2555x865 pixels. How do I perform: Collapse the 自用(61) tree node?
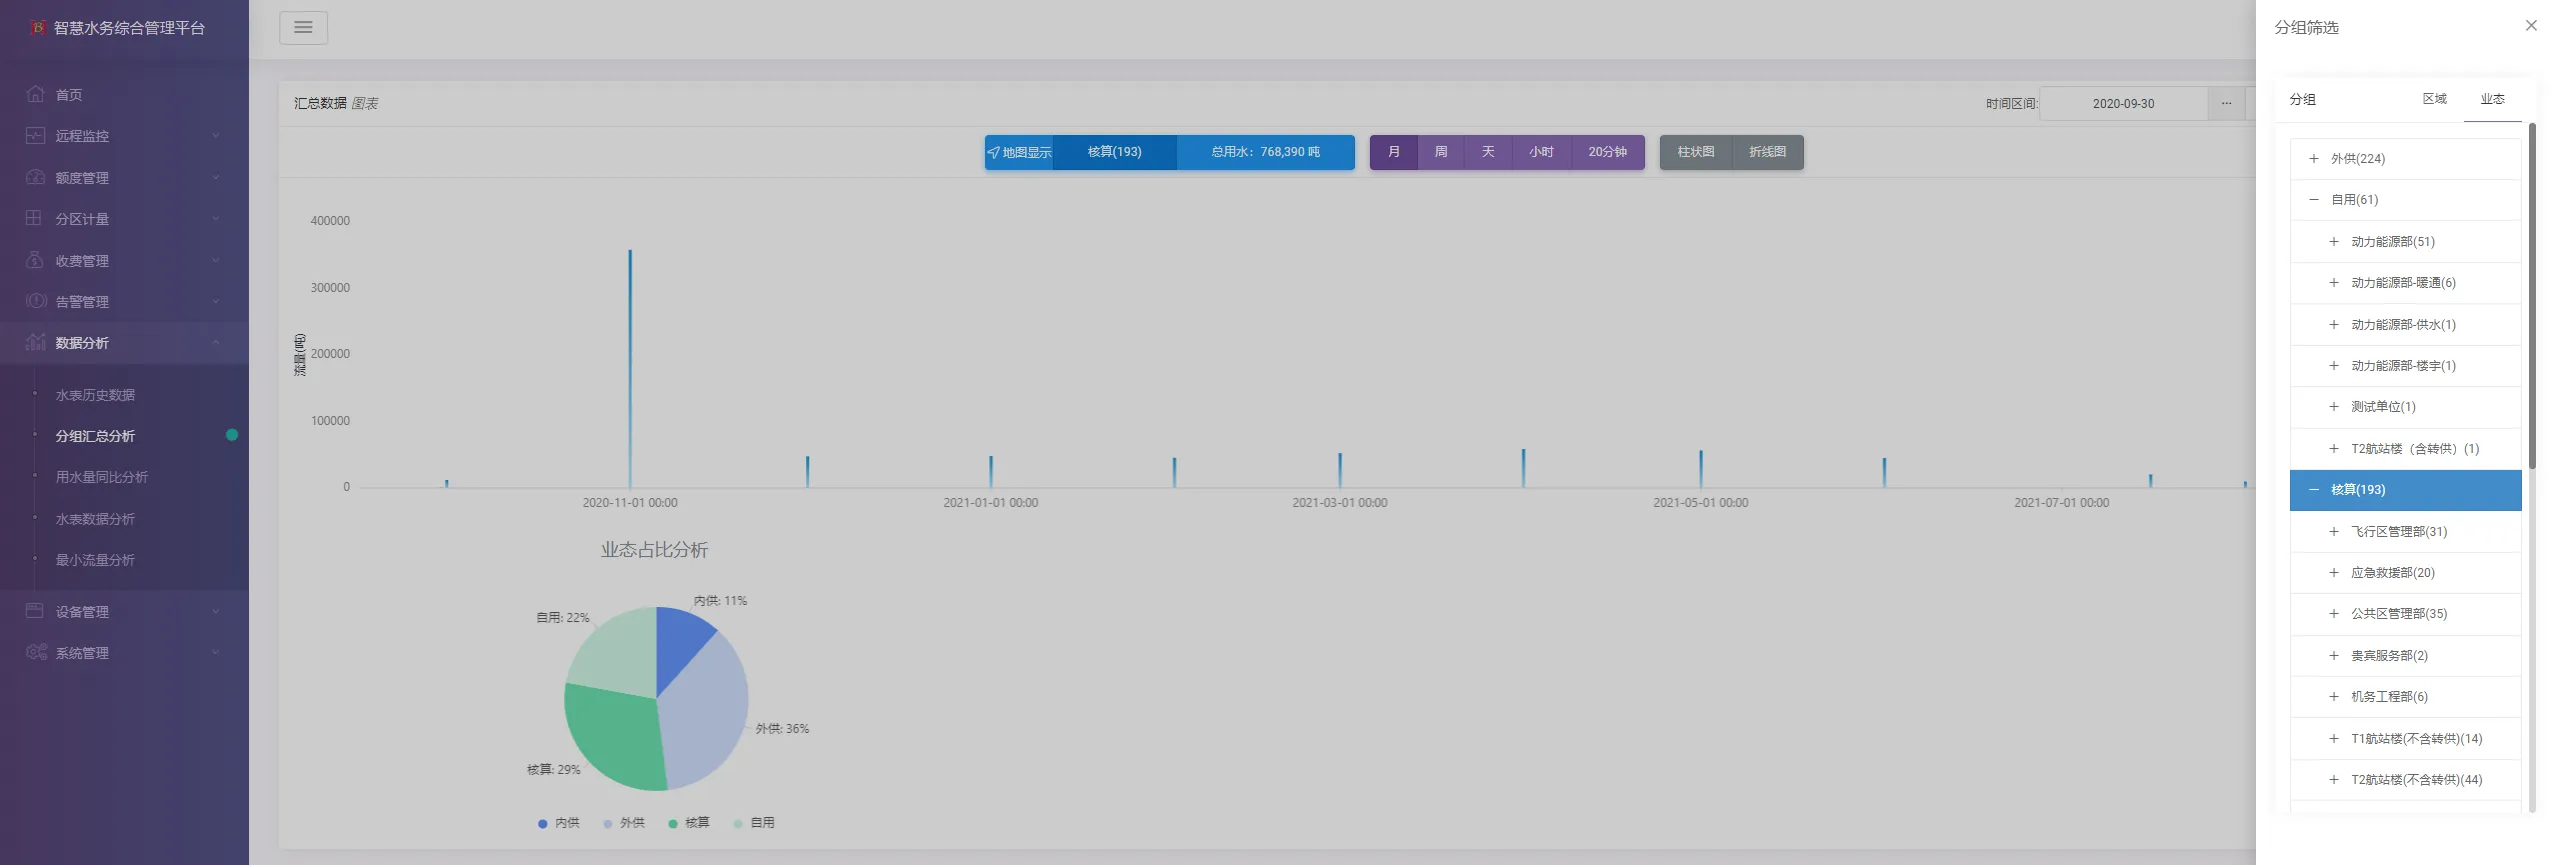coord(2313,200)
